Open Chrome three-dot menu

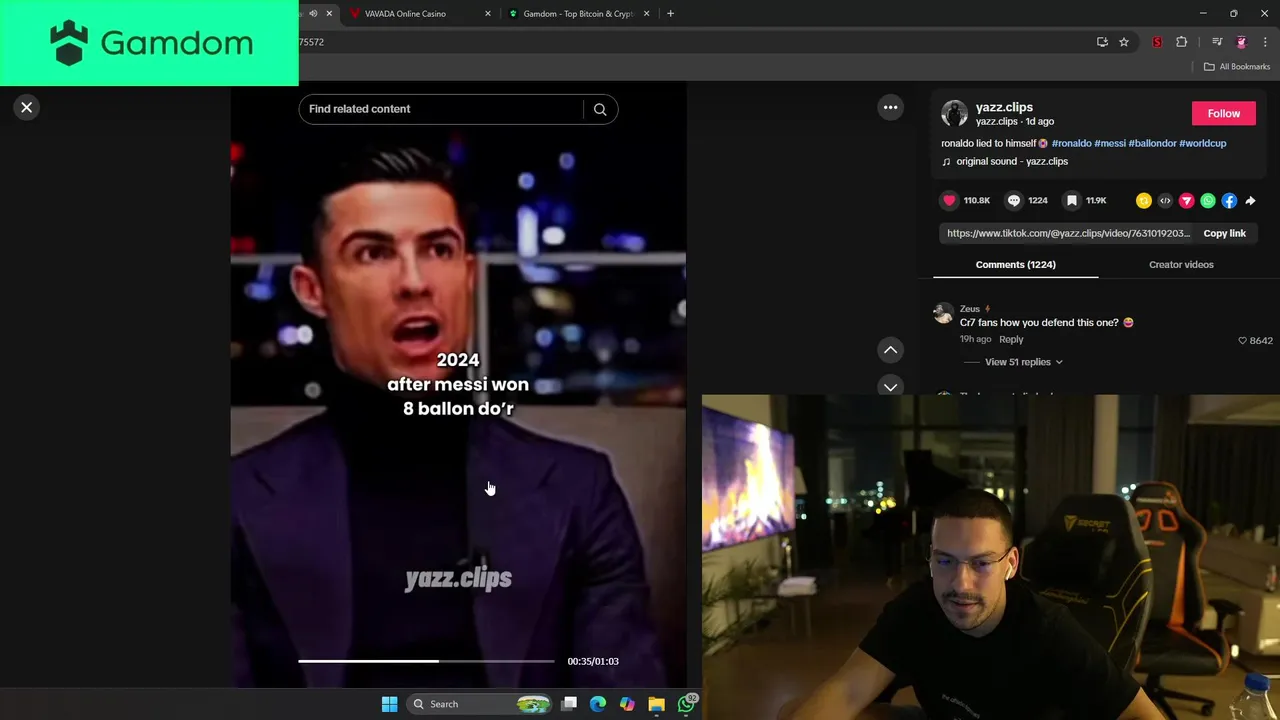tap(1265, 42)
